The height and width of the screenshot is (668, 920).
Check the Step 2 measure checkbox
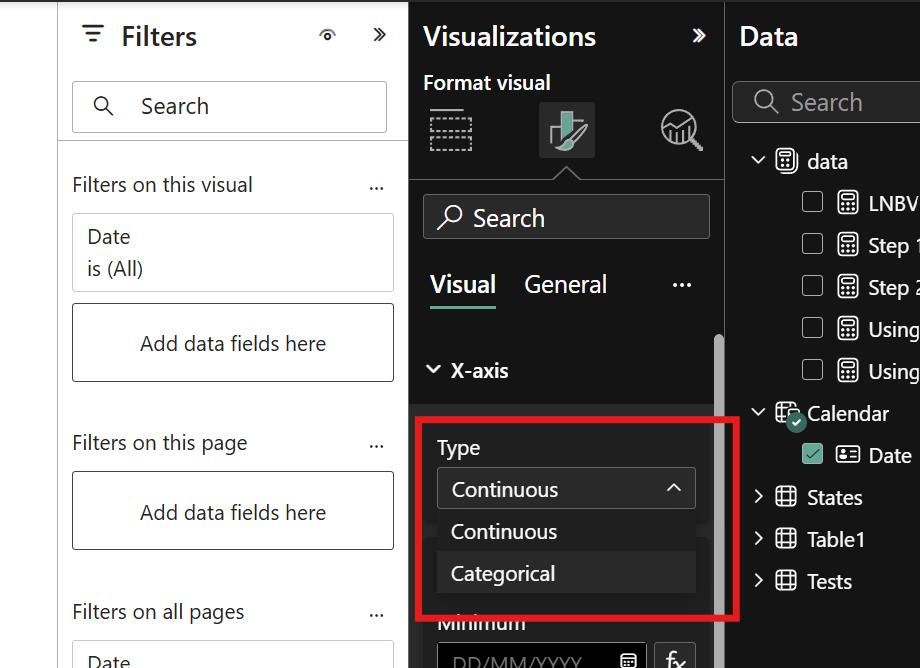click(x=812, y=286)
